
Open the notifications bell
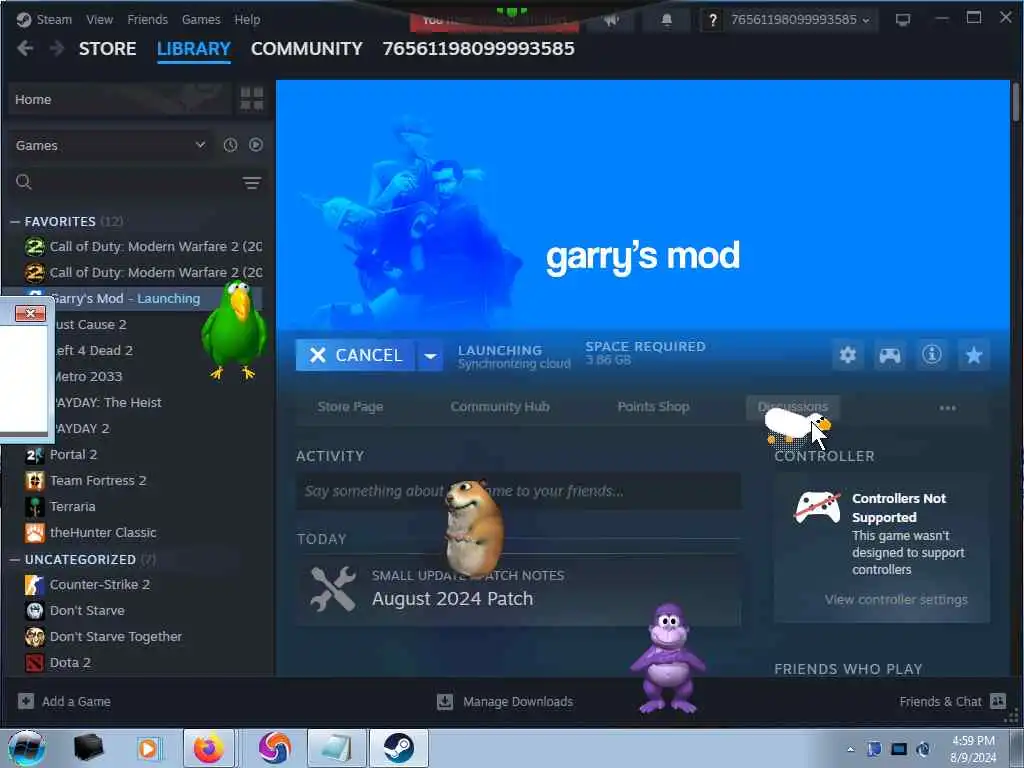667,20
